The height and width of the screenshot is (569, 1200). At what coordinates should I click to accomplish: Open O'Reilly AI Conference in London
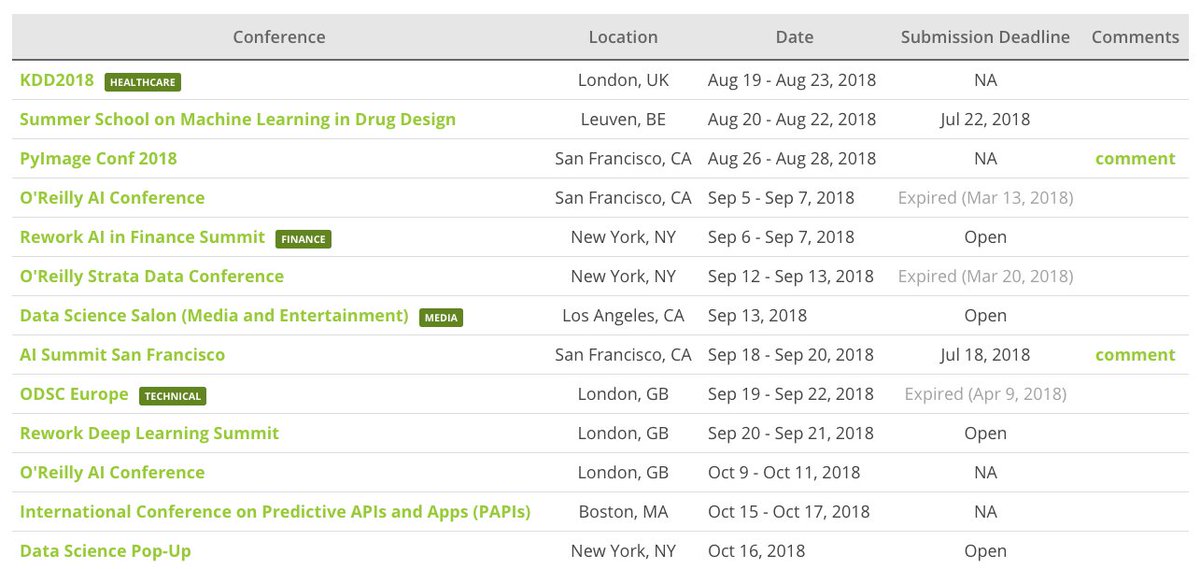pos(112,472)
